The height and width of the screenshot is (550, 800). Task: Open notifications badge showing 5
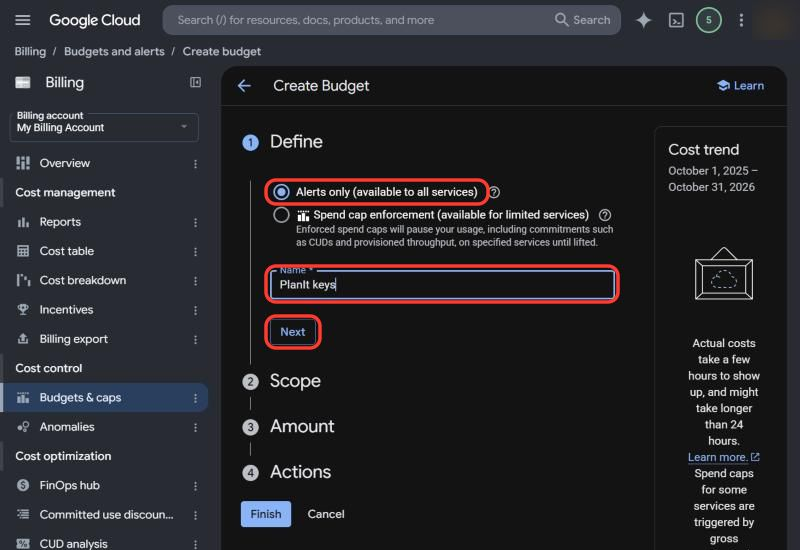(708, 20)
